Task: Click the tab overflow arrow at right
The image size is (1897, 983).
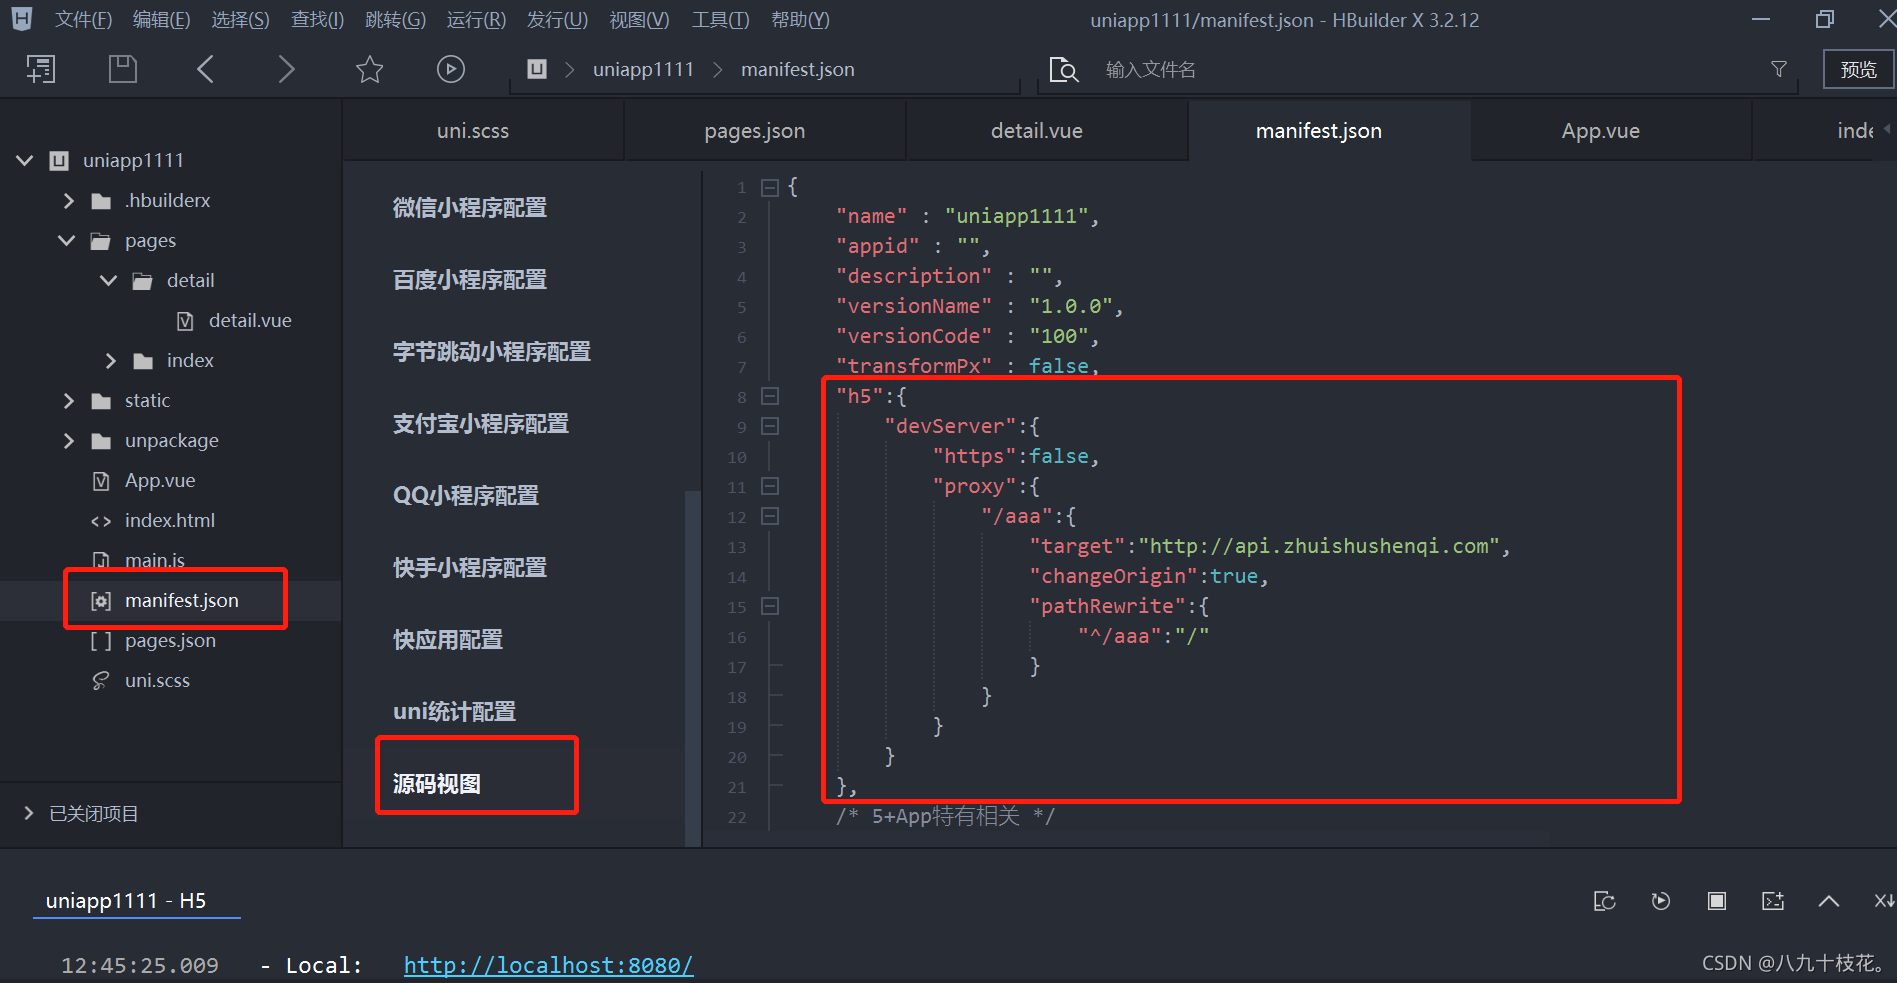Action: [x=1887, y=129]
